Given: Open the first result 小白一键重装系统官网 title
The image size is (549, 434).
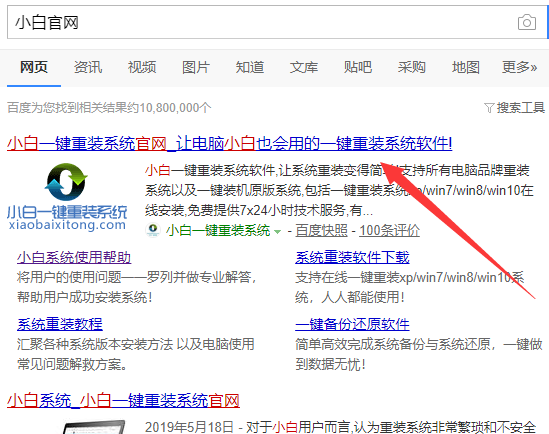Looking at the screenshot, I should coord(230,144).
